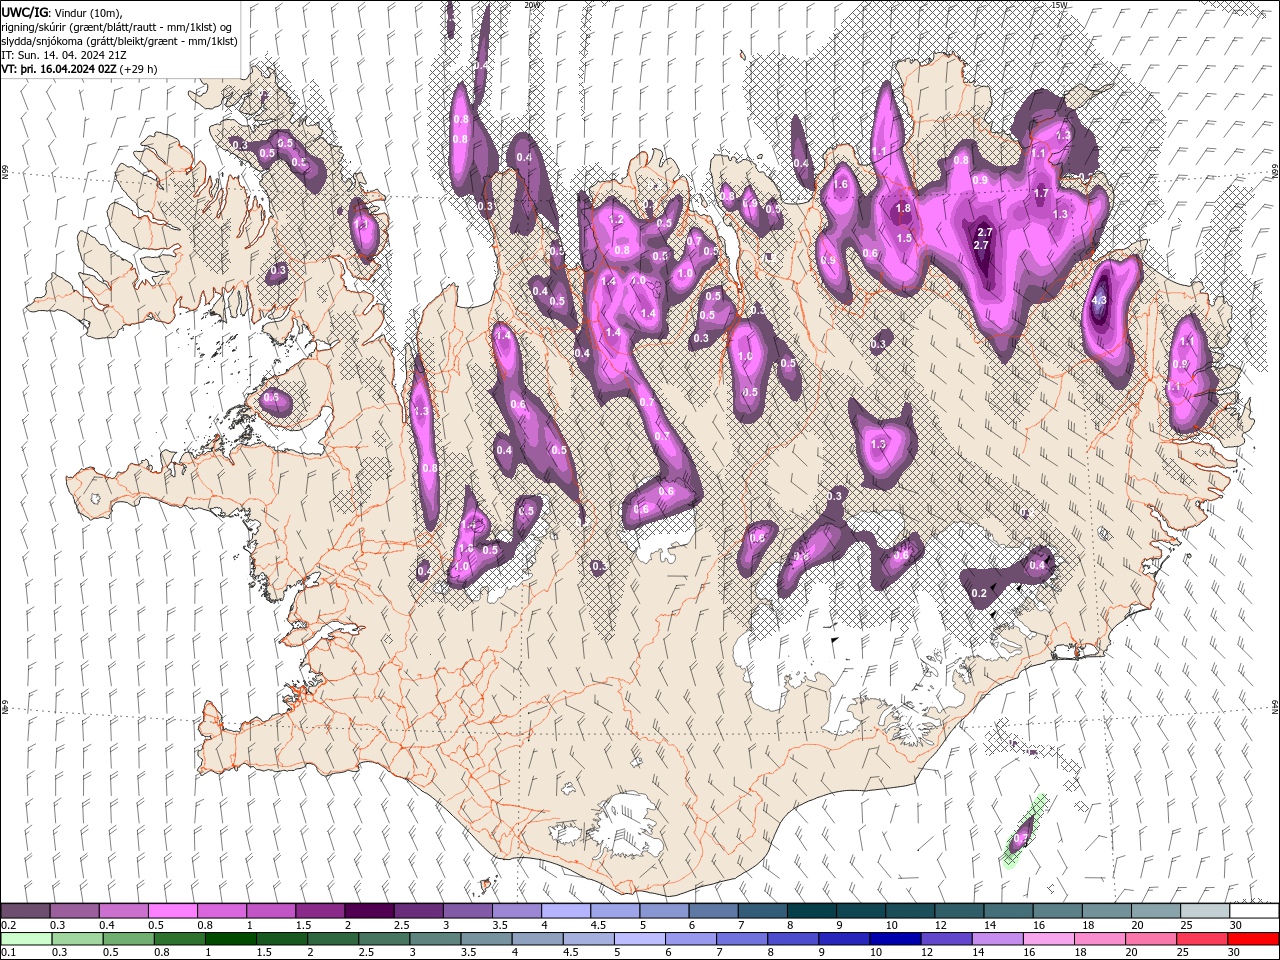
Task: Pick the purple rain swatch between 12 and 14
Action: click(x=945, y=939)
